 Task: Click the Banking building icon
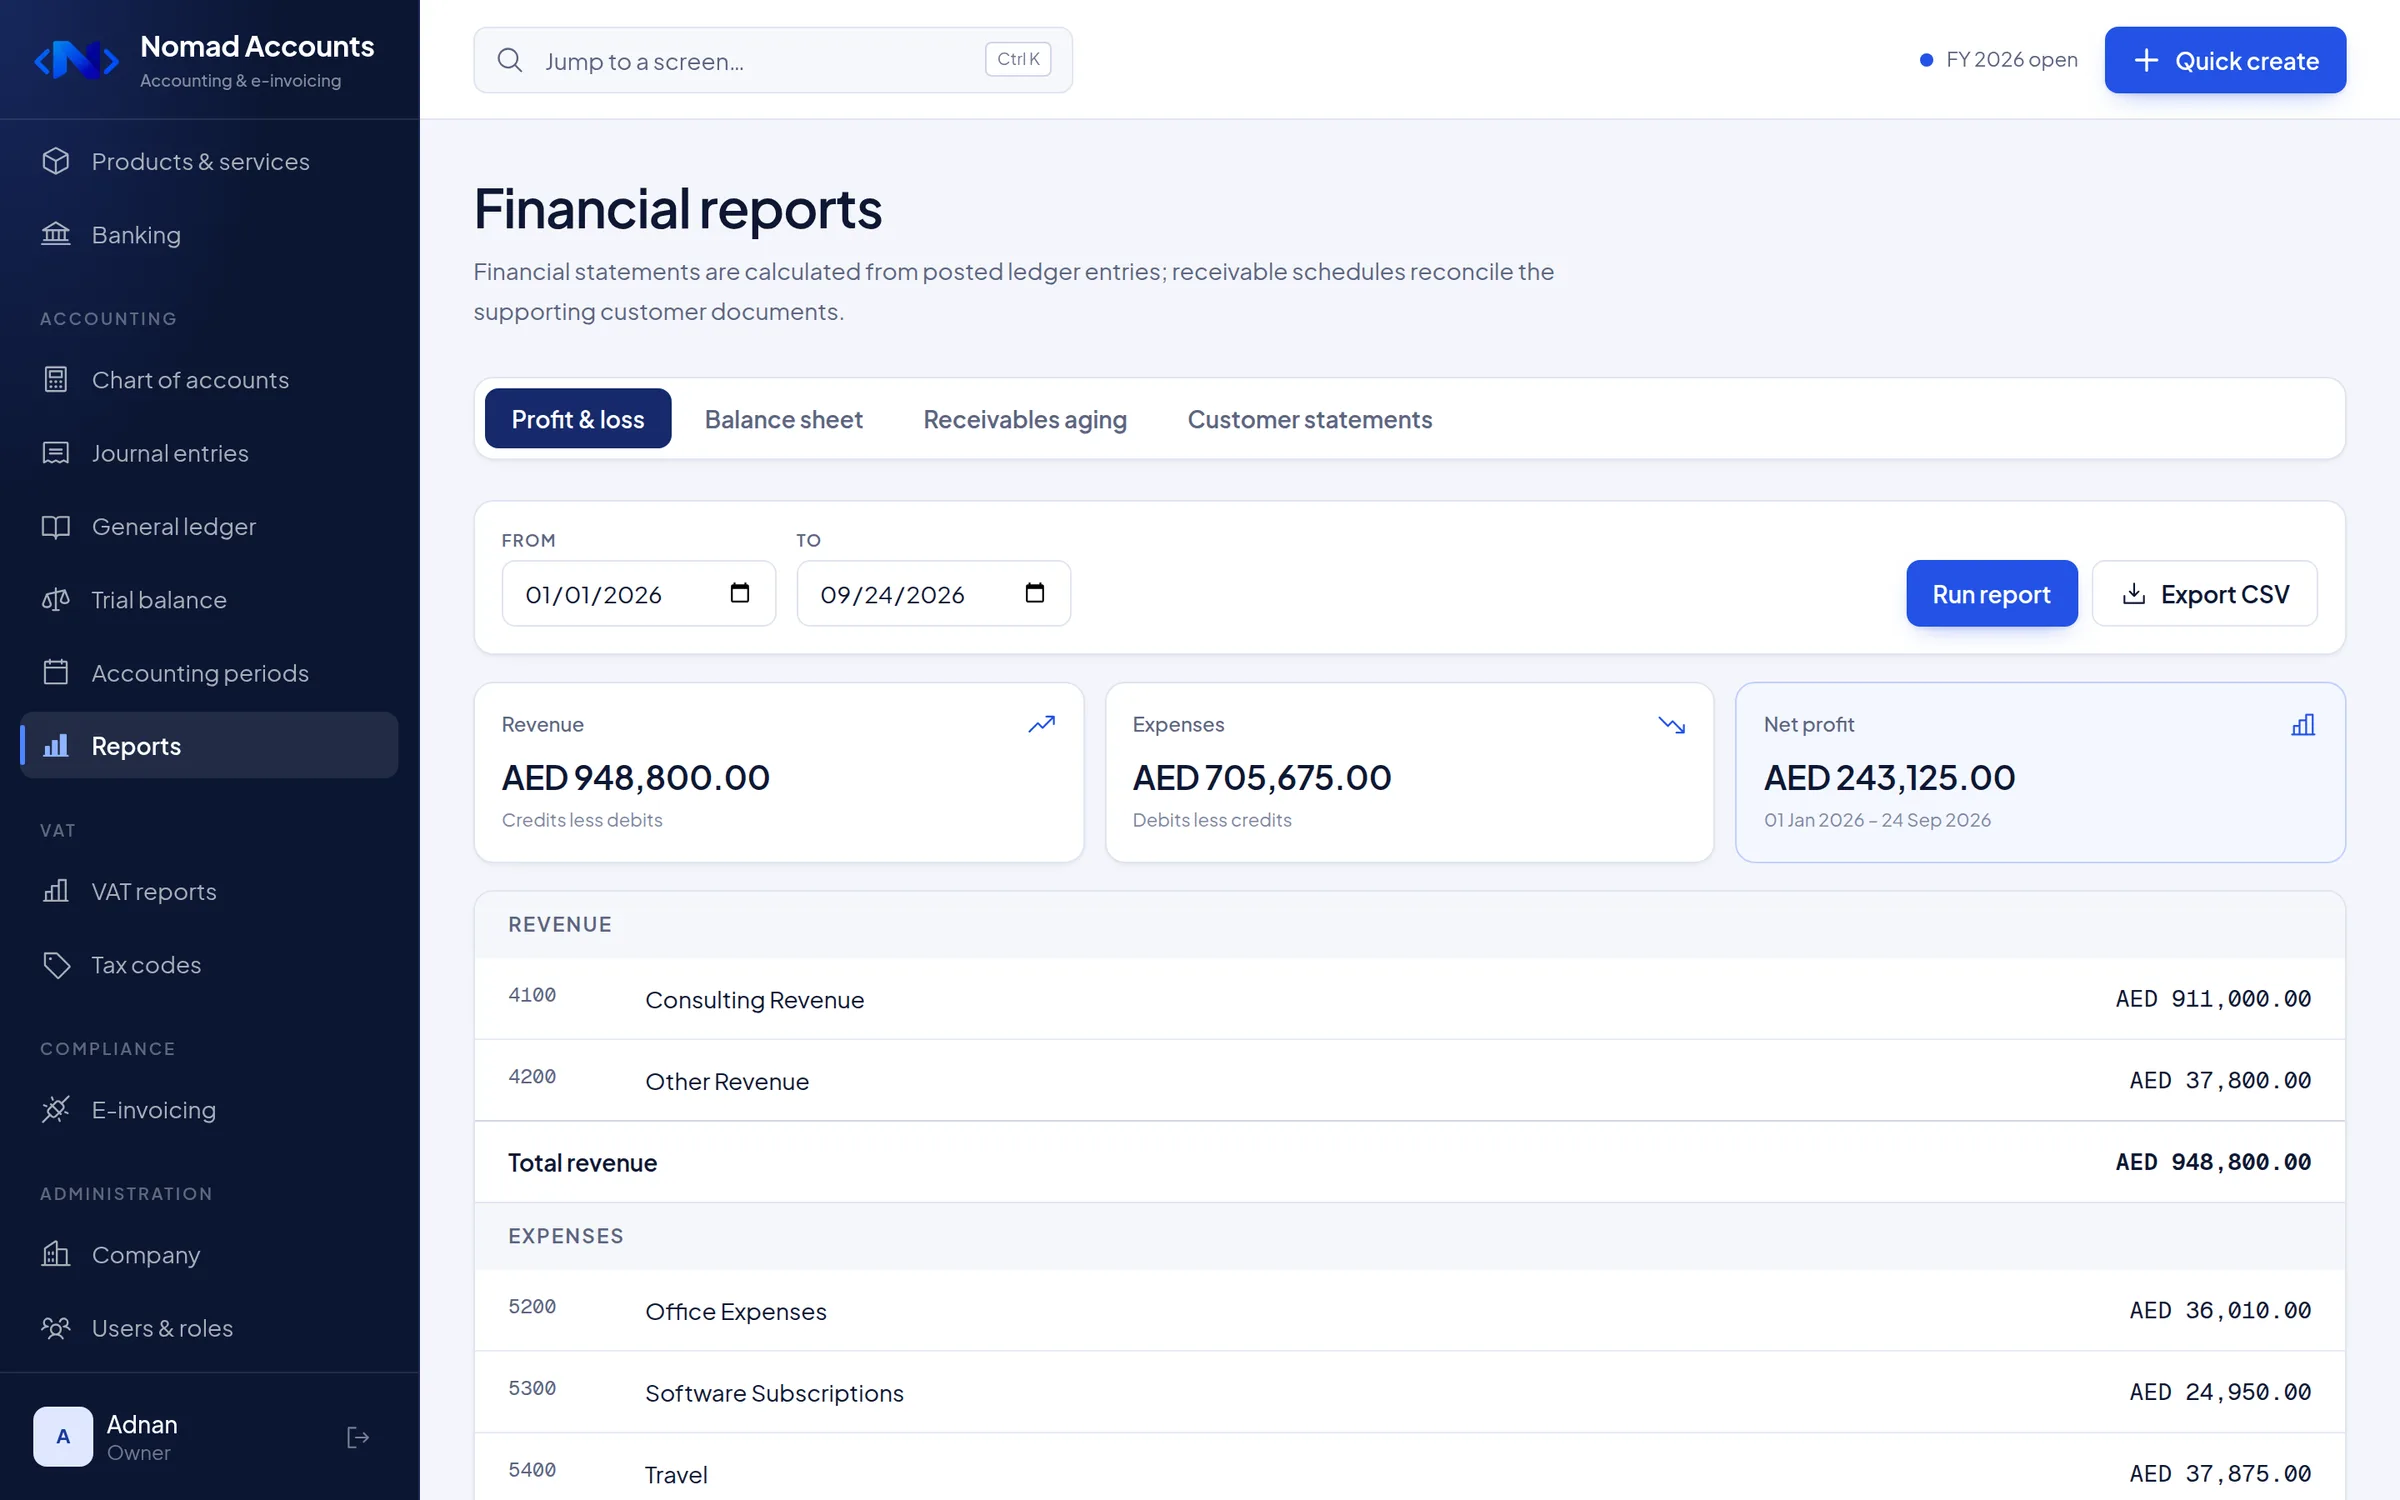click(x=56, y=234)
